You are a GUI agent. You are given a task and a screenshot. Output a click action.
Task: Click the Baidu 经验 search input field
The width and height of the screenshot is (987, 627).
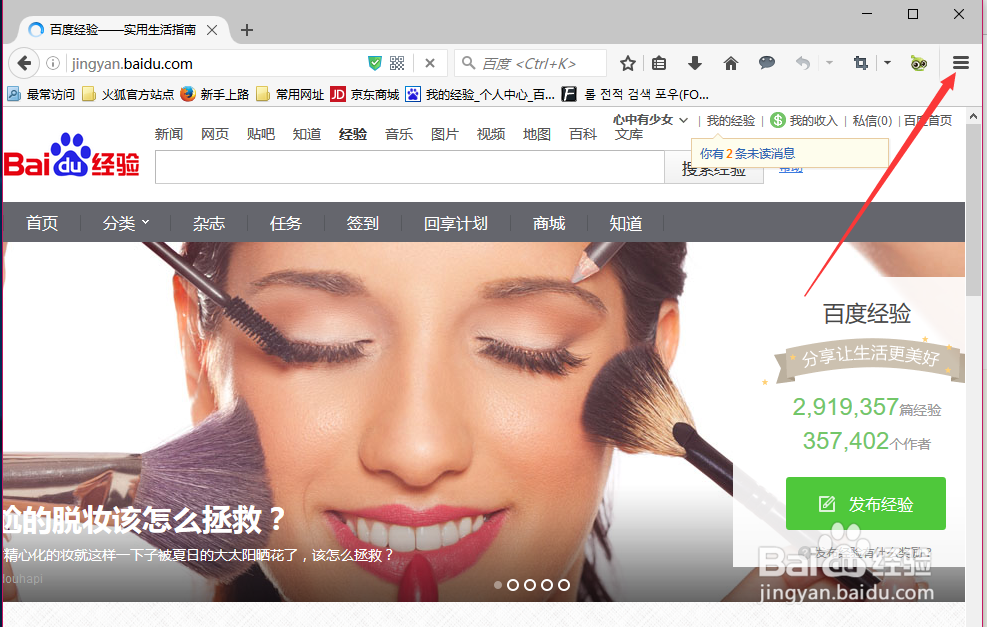(410, 167)
